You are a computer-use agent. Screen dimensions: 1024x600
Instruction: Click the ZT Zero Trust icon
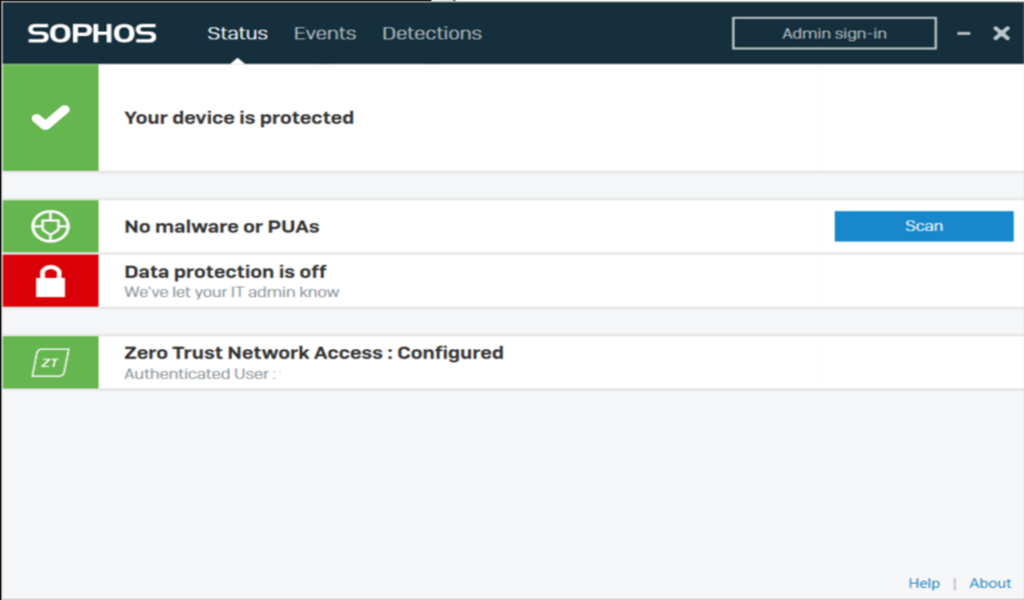50,363
